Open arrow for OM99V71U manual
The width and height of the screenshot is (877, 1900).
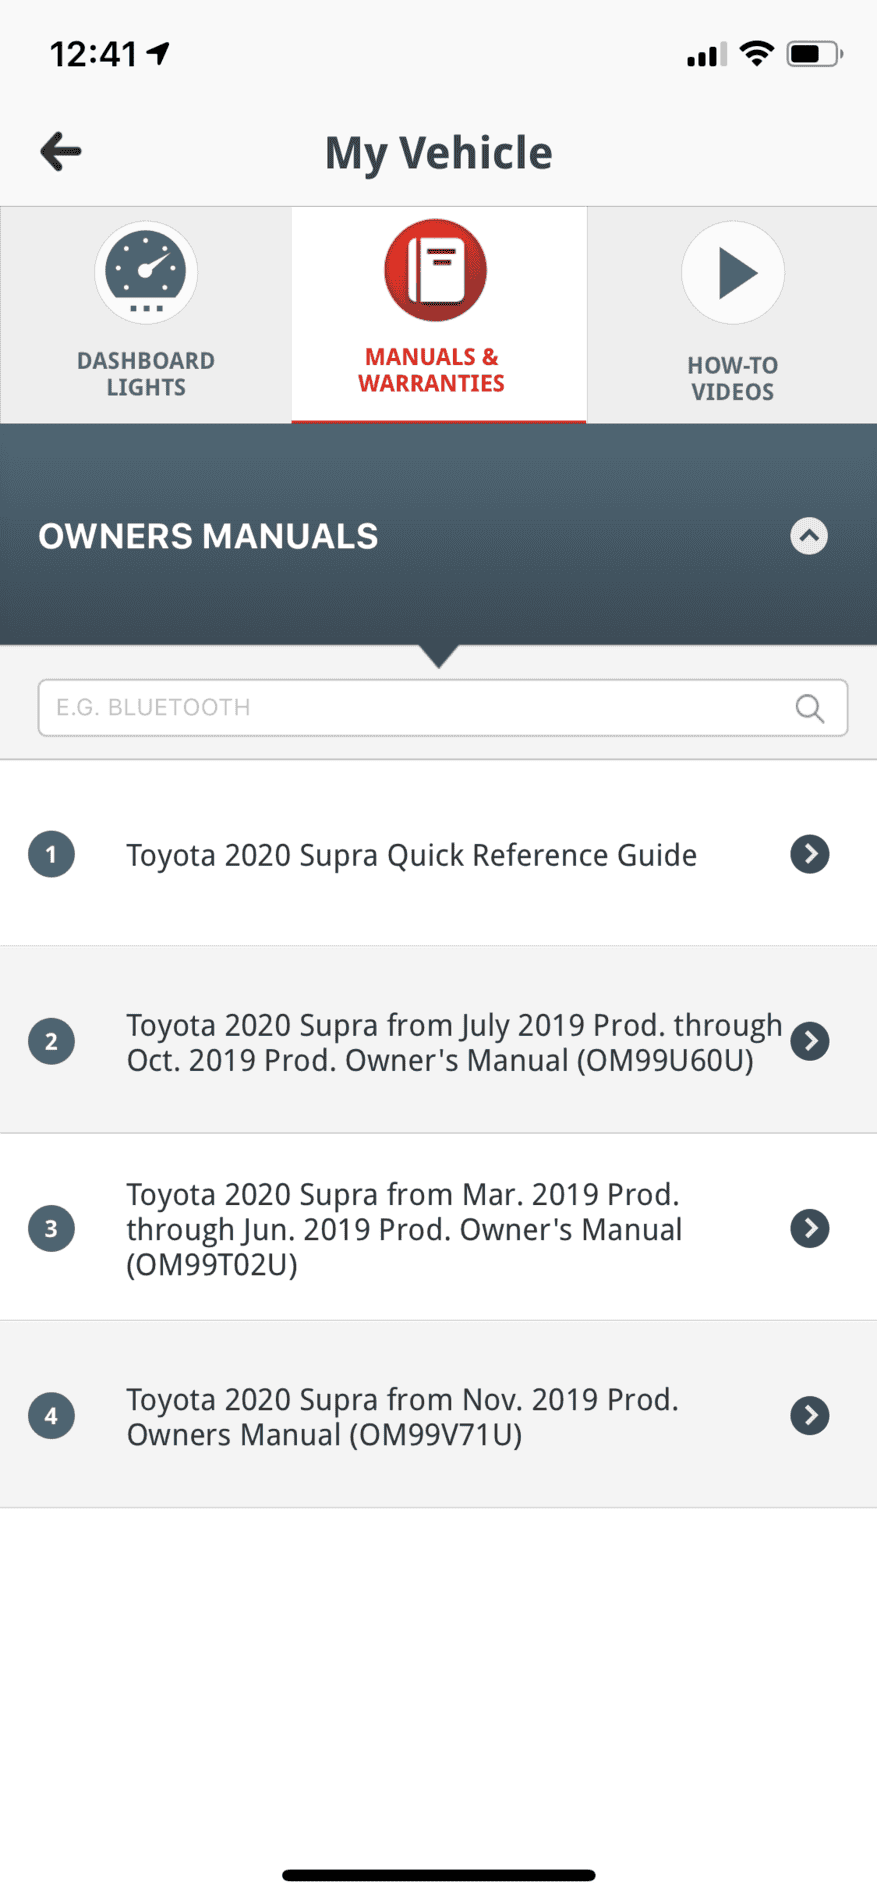pos(810,1415)
